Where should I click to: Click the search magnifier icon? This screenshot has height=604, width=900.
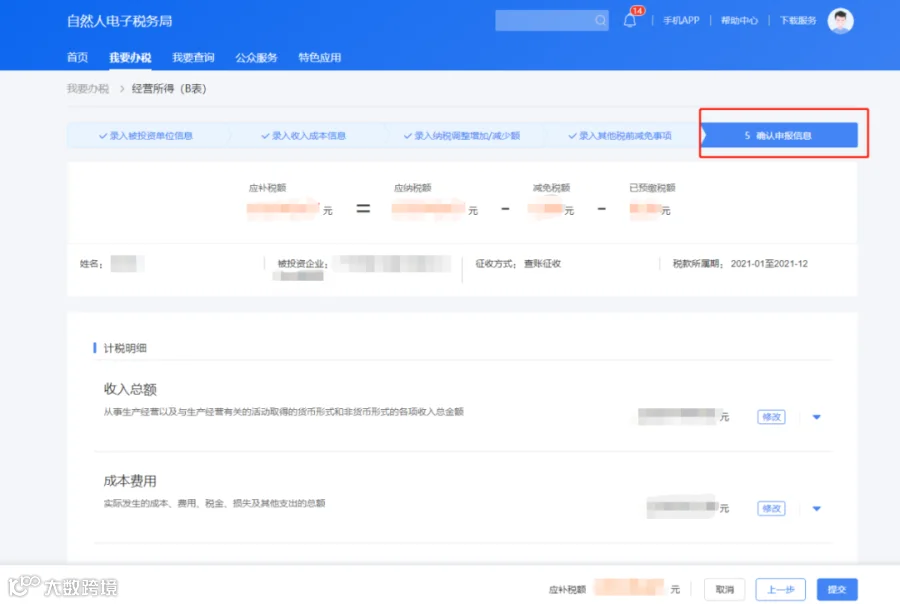(x=600, y=21)
